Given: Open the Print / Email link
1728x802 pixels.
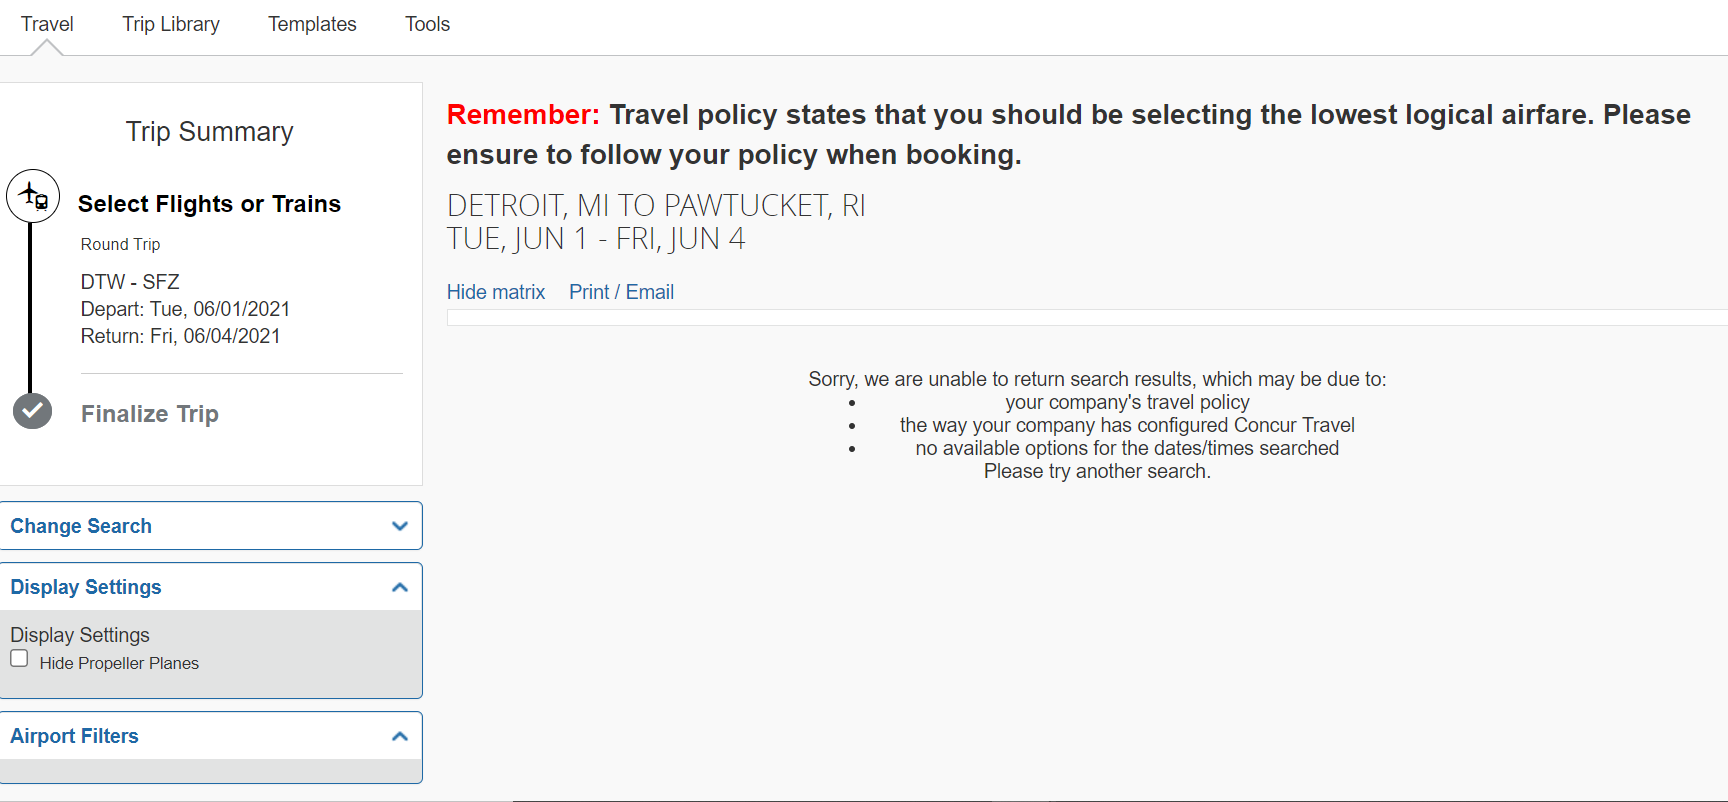Looking at the screenshot, I should (621, 292).
